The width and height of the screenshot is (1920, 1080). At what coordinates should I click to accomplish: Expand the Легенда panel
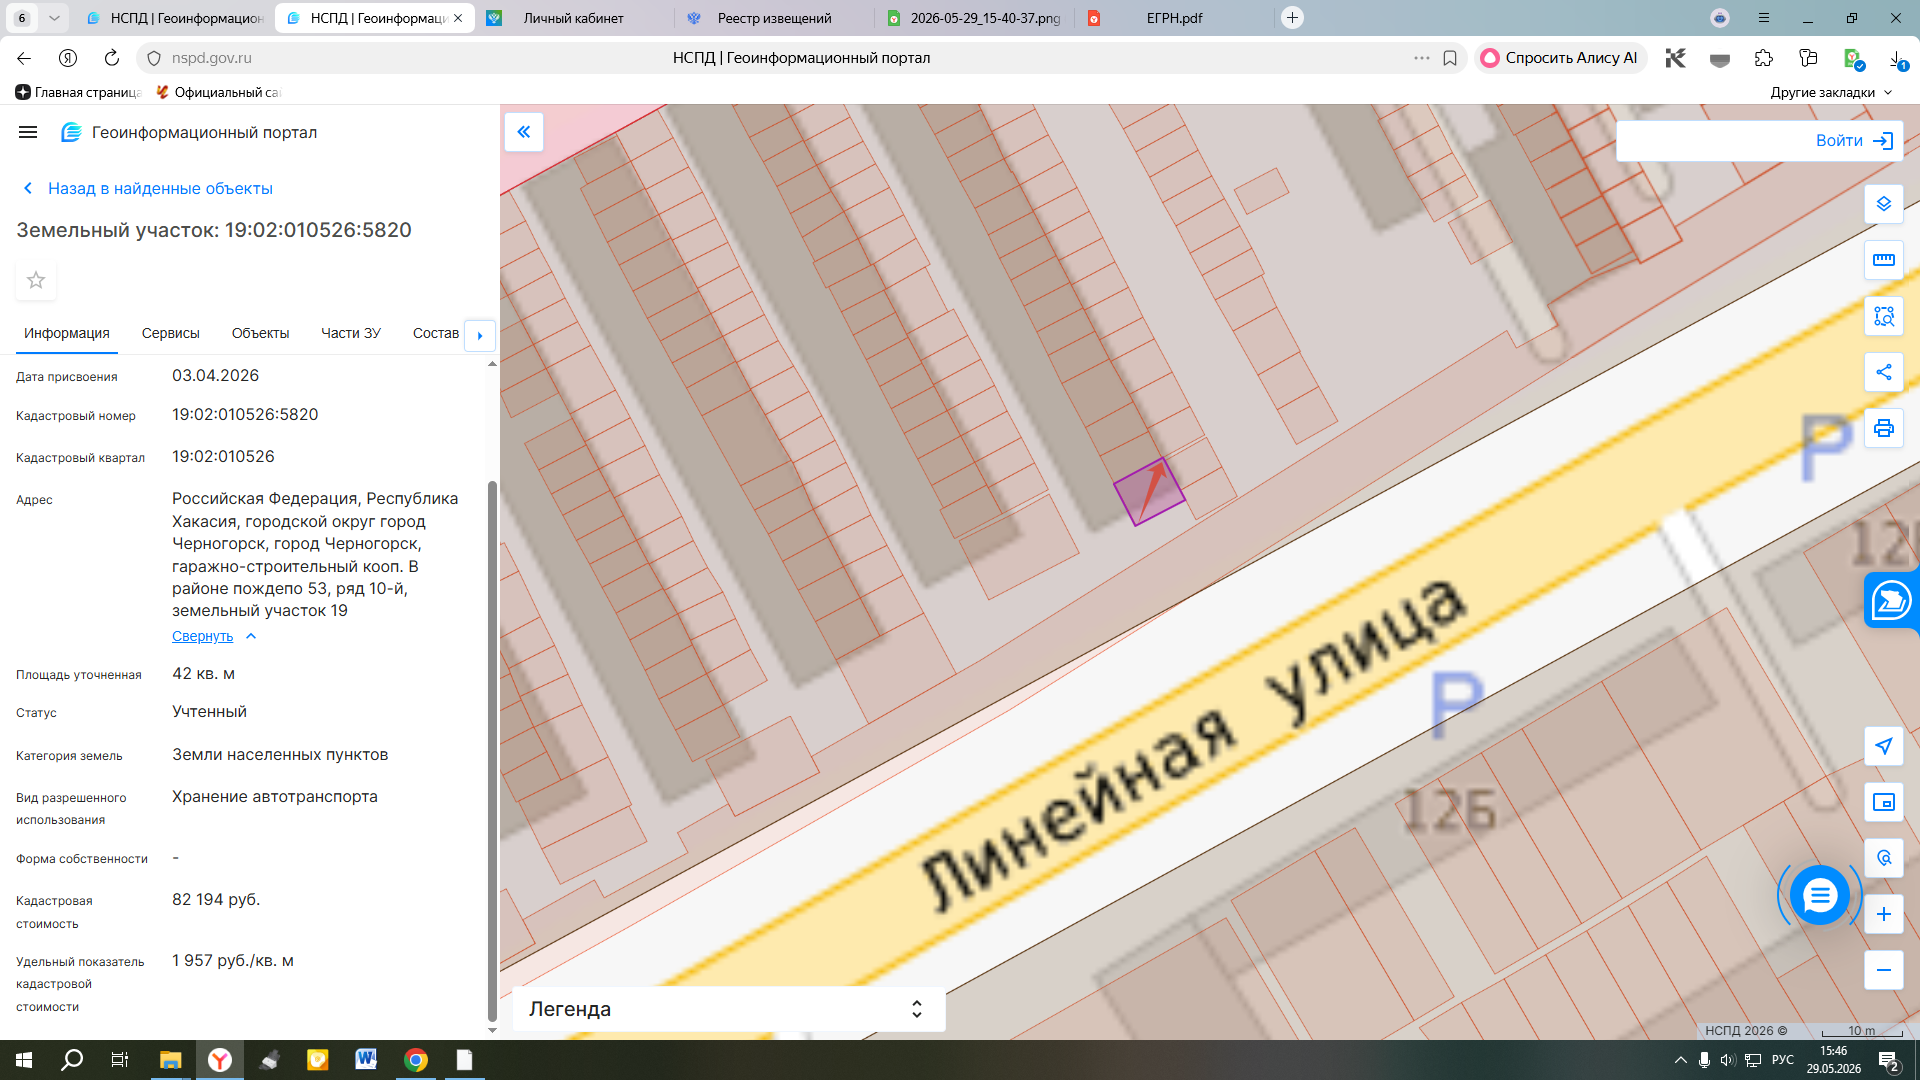(728, 1009)
